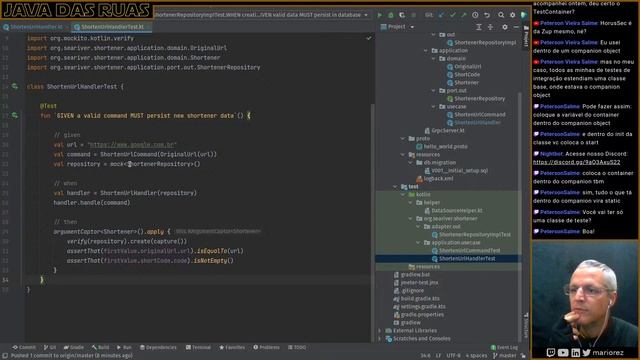Click the inspection checkmark in the editor corner
This screenshot has height=360, width=640.
(x=369, y=38)
